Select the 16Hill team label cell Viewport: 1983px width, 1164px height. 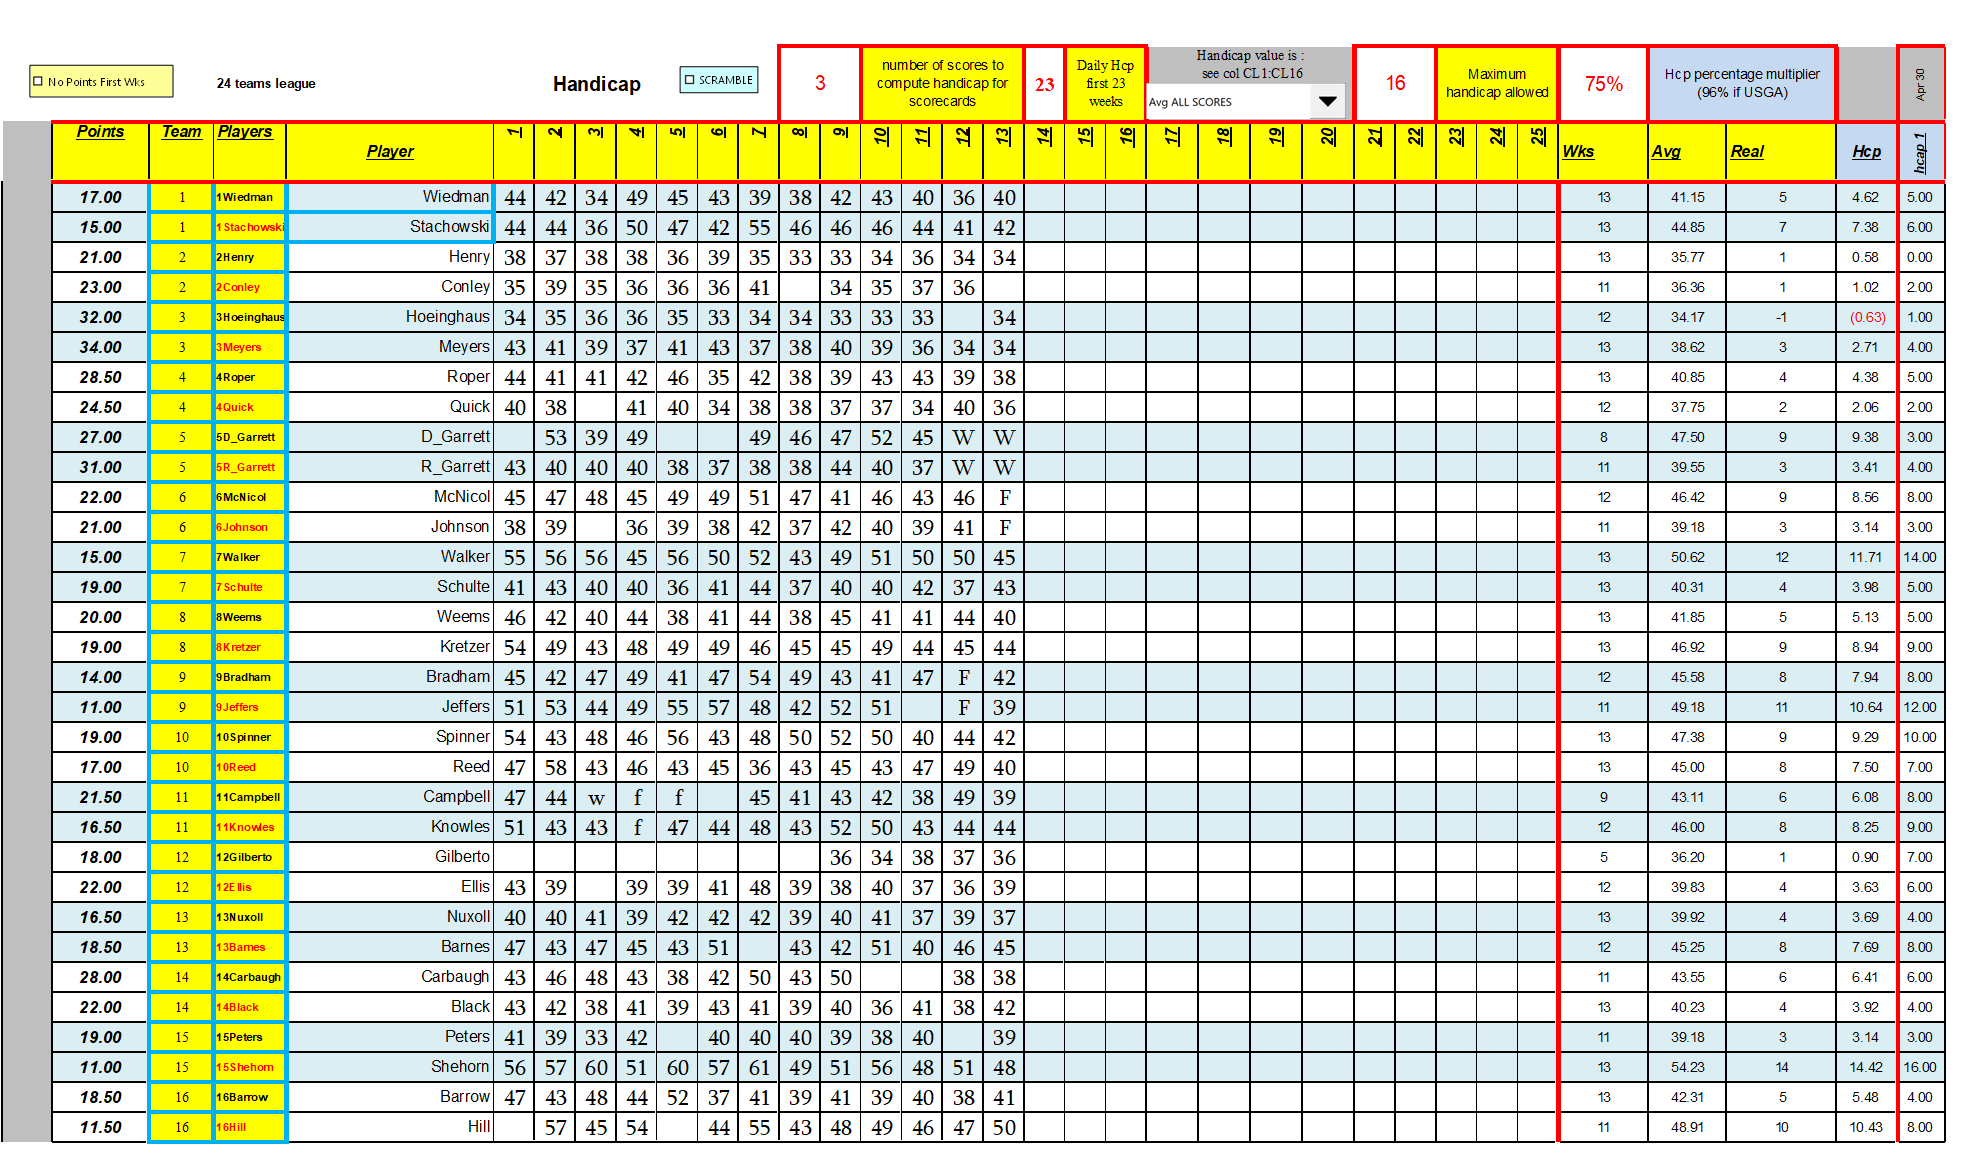250,1127
